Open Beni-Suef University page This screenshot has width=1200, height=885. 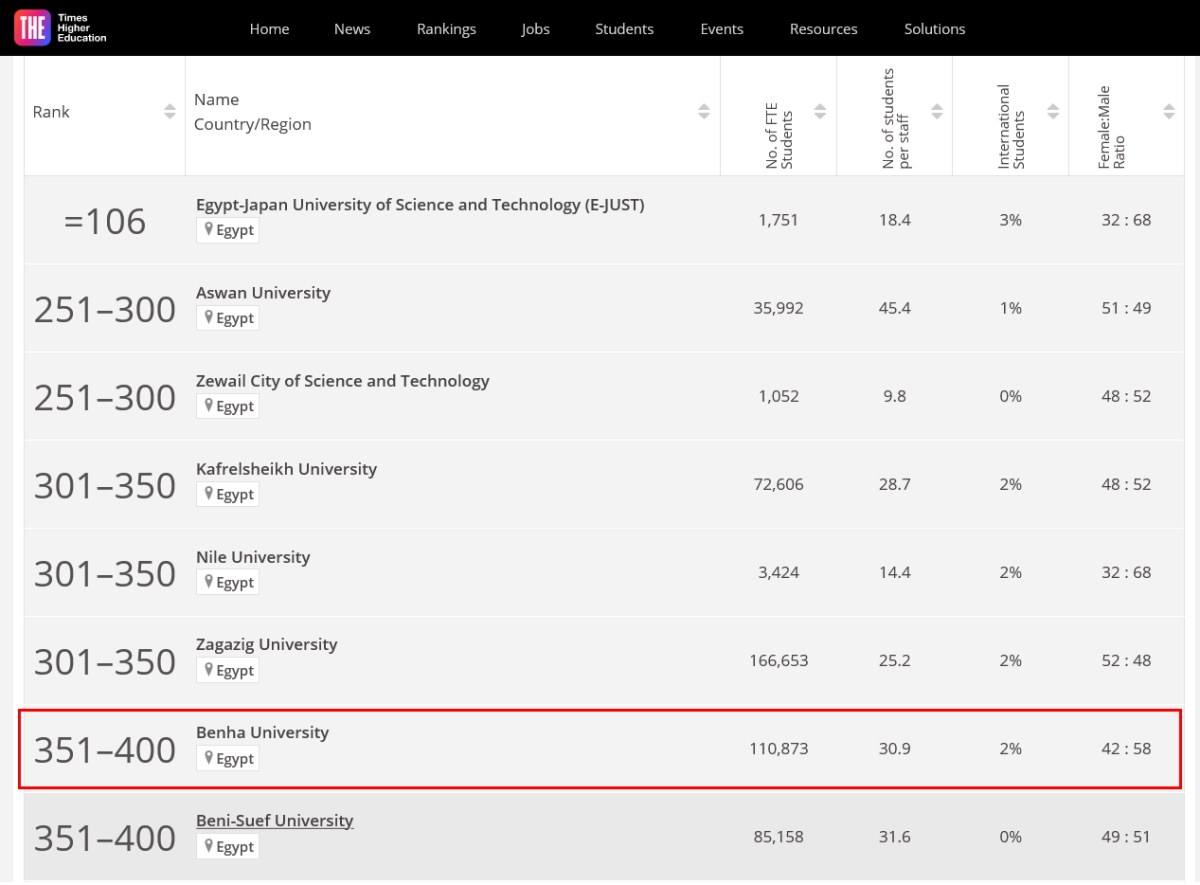pos(275,821)
